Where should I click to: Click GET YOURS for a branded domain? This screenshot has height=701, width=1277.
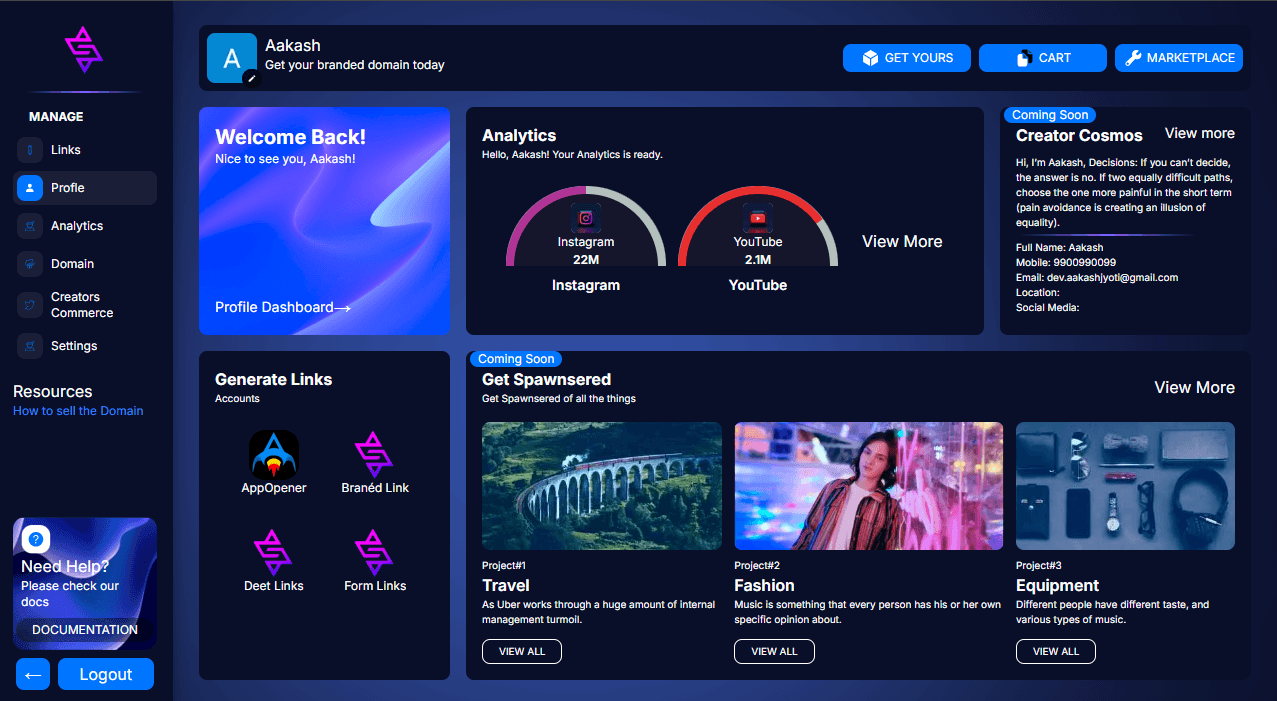[x=906, y=58]
